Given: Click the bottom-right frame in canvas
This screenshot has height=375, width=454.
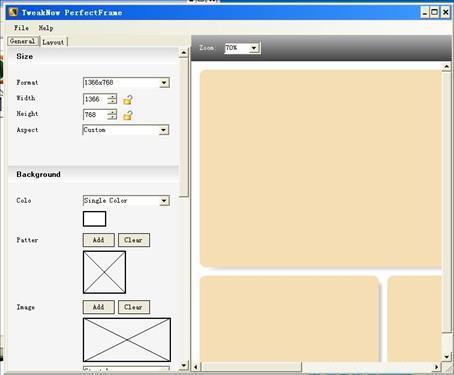Looking at the screenshot, I should coord(415,319).
